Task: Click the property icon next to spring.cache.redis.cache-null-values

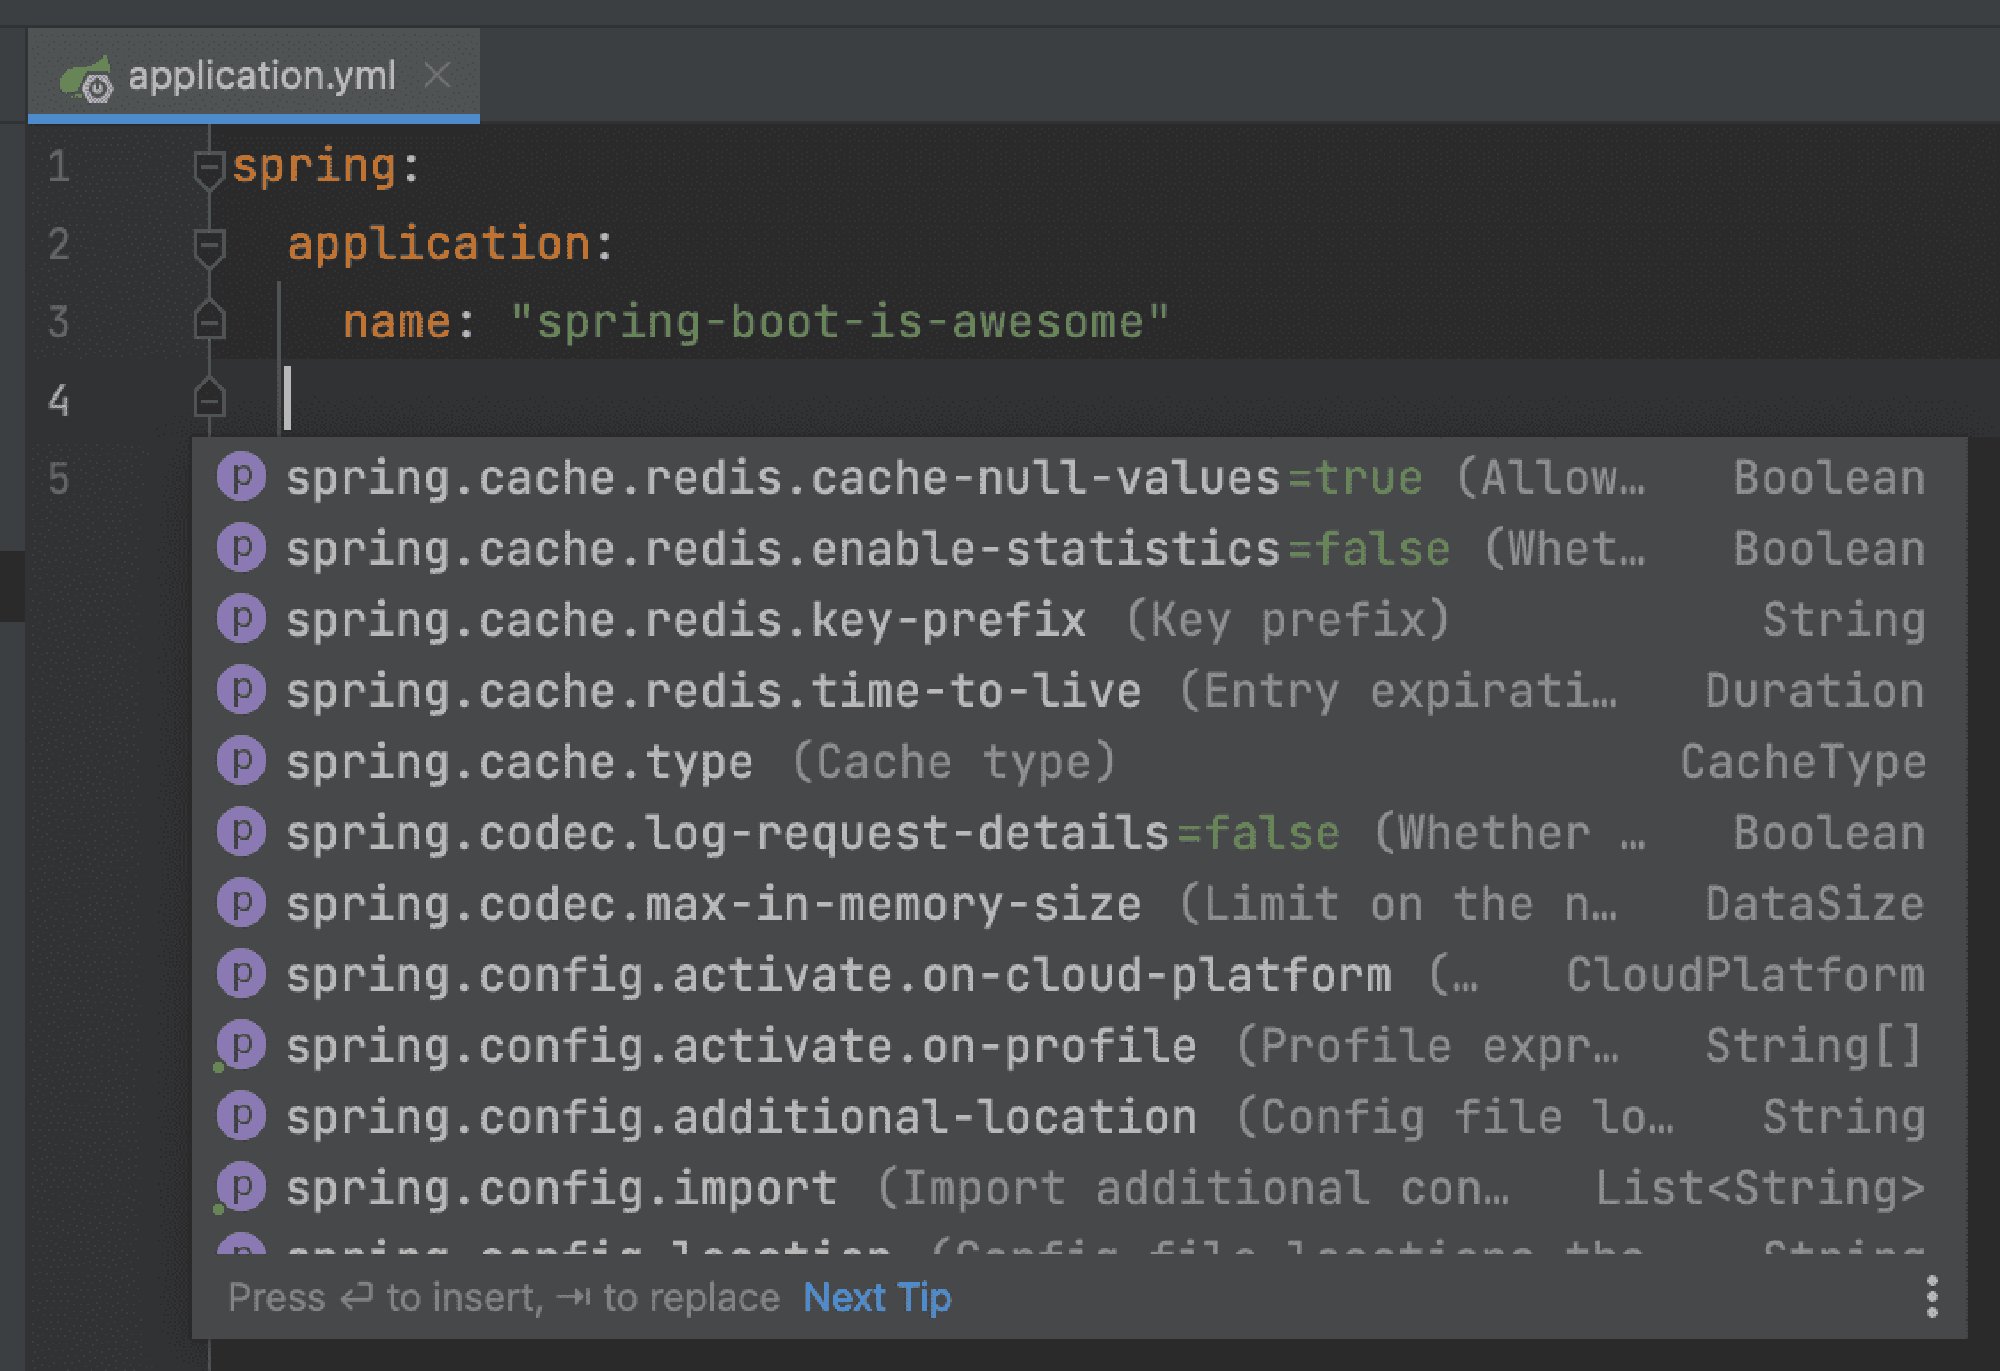Action: pos(240,477)
